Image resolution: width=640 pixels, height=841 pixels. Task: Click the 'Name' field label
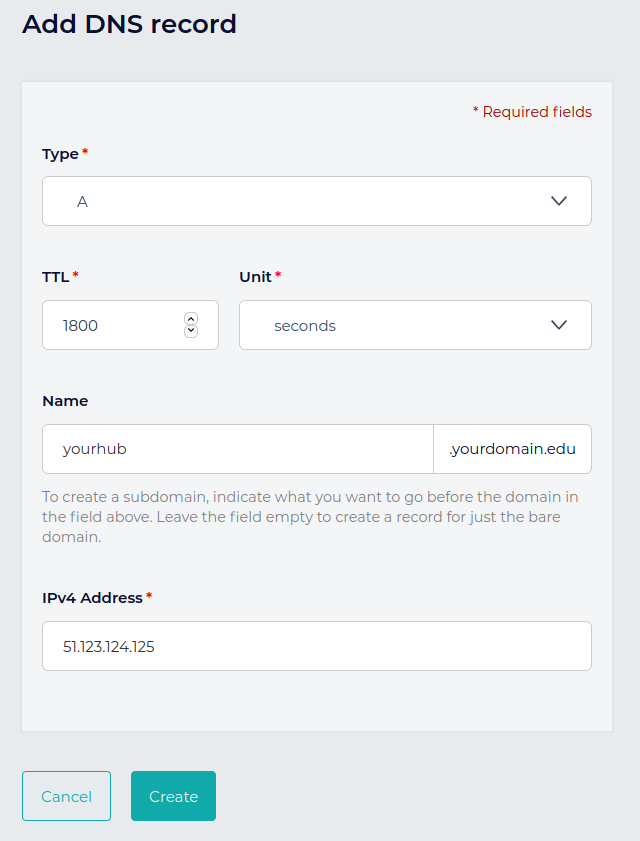click(65, 401)
